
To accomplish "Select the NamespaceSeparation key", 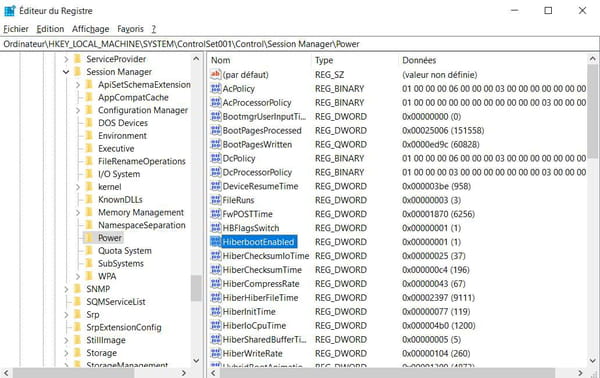I will tap(142, 225).
